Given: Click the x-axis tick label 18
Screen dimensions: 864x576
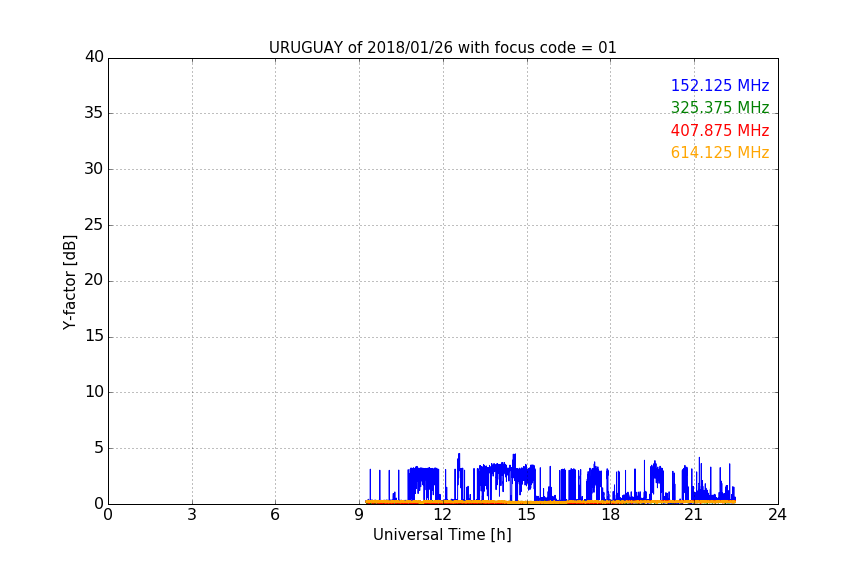Looking at the screenshot, I should click(611, 515).
